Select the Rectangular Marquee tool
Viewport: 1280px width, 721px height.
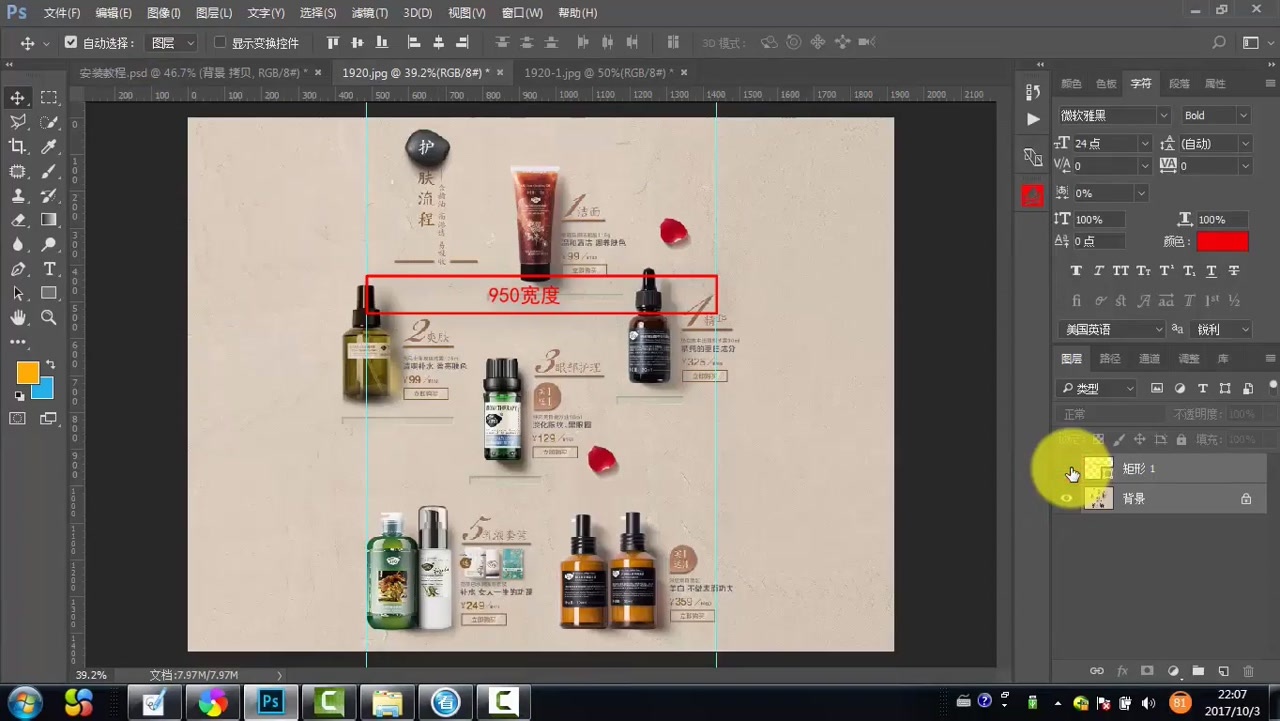click(x=49, y=98)
